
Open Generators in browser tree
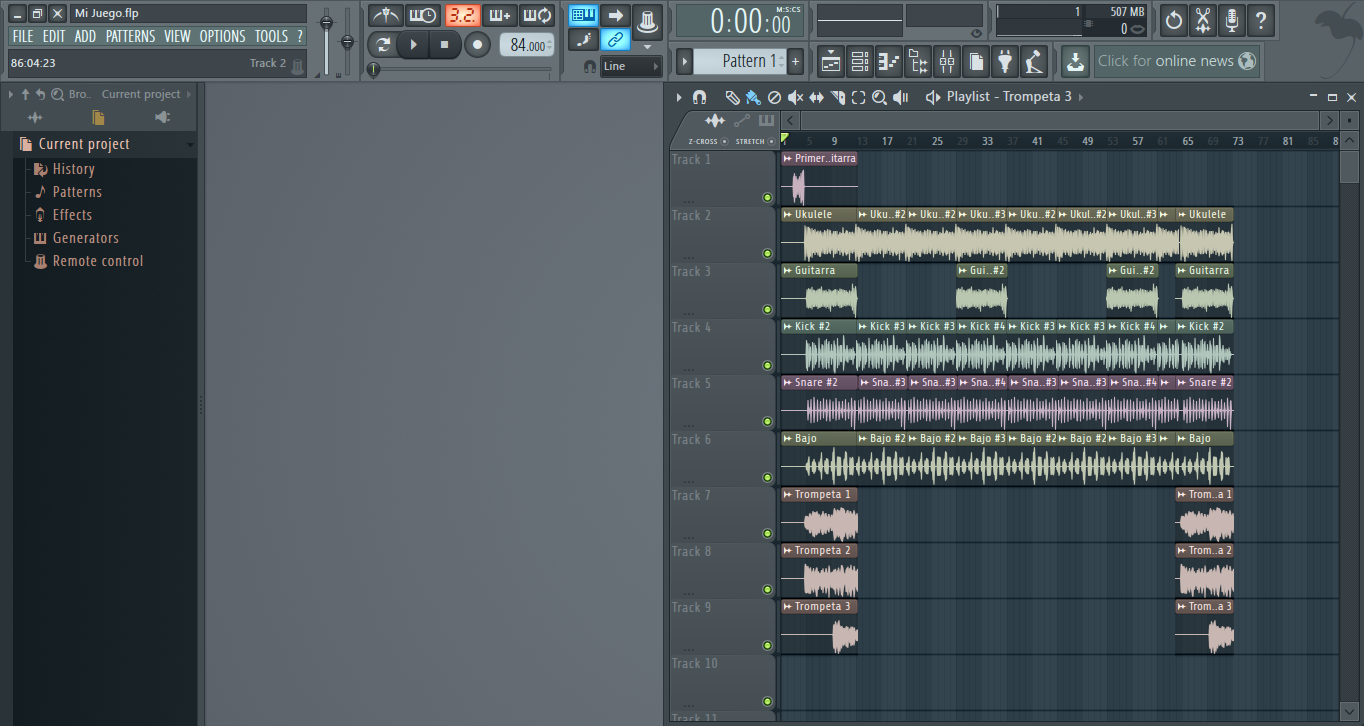pyautogui.click(x=85, y=238)
